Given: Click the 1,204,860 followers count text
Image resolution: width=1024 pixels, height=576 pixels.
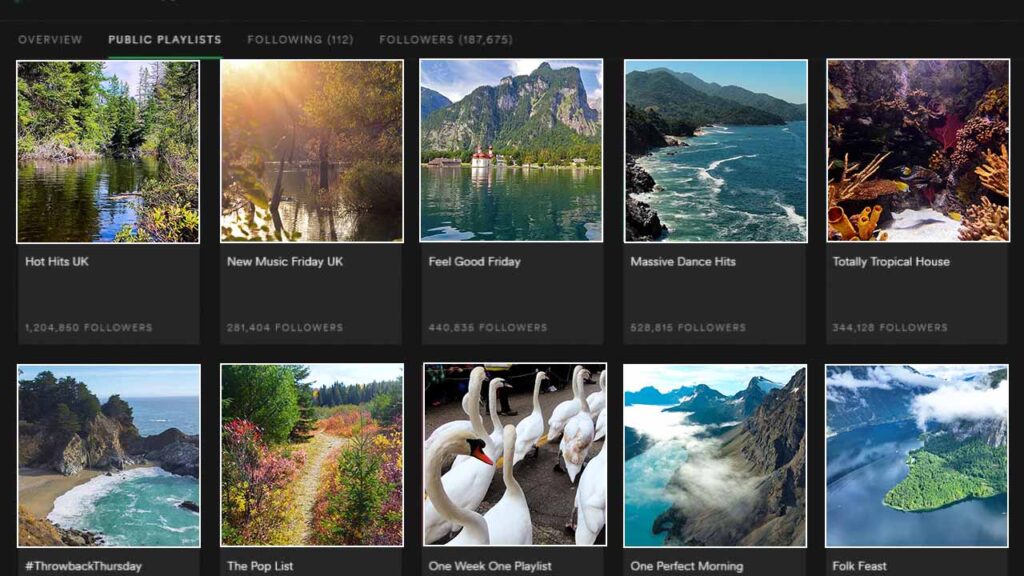Looking at the screenshot, I should click(89, 328).
